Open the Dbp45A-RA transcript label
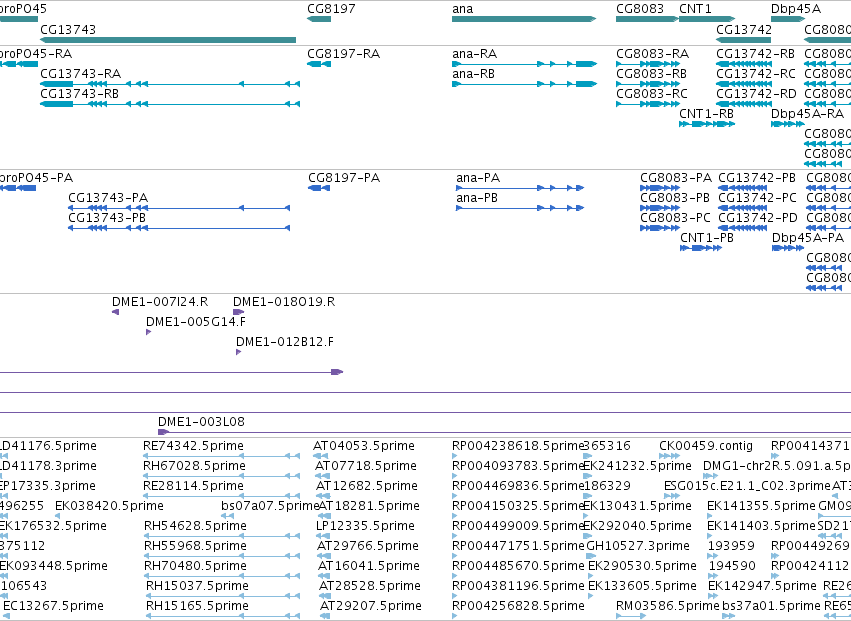This screenshot has width=851, height=621. [x=808, y=113]
